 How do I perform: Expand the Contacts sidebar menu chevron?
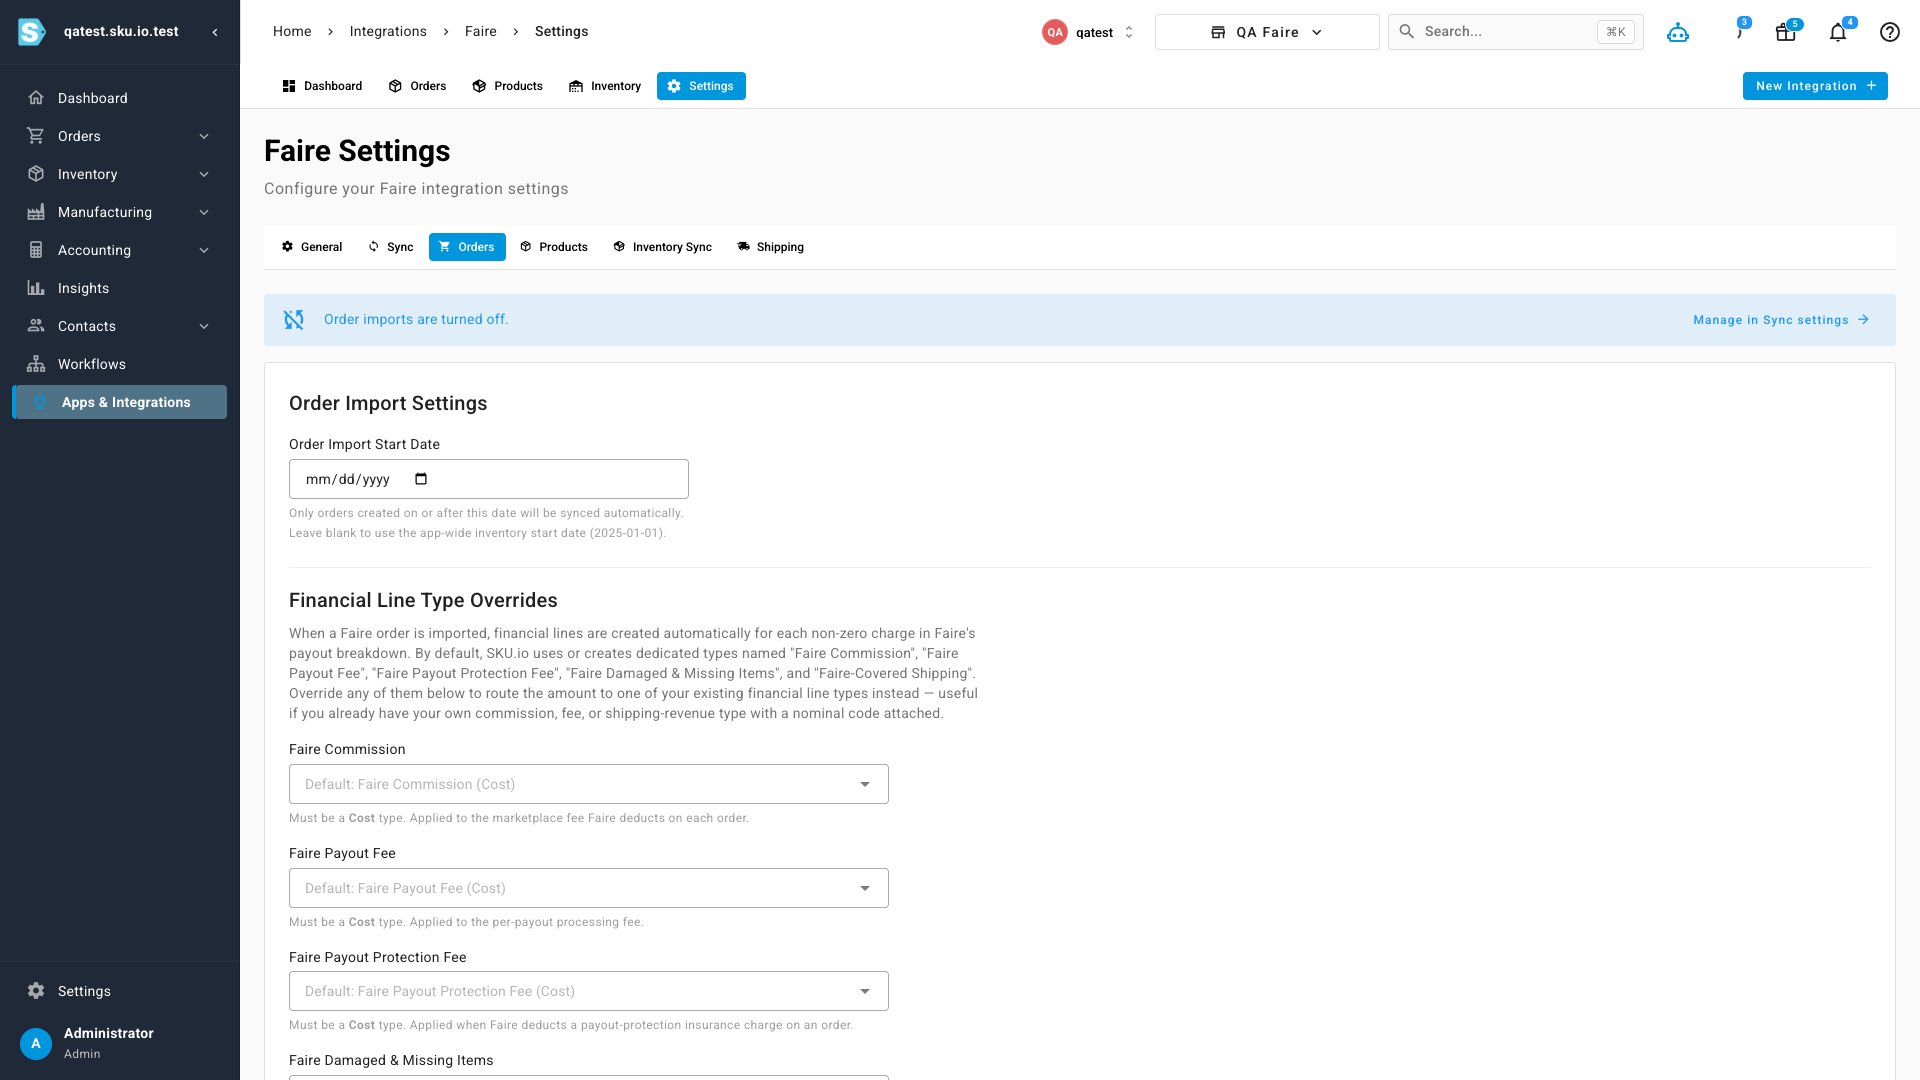point(204,326)
